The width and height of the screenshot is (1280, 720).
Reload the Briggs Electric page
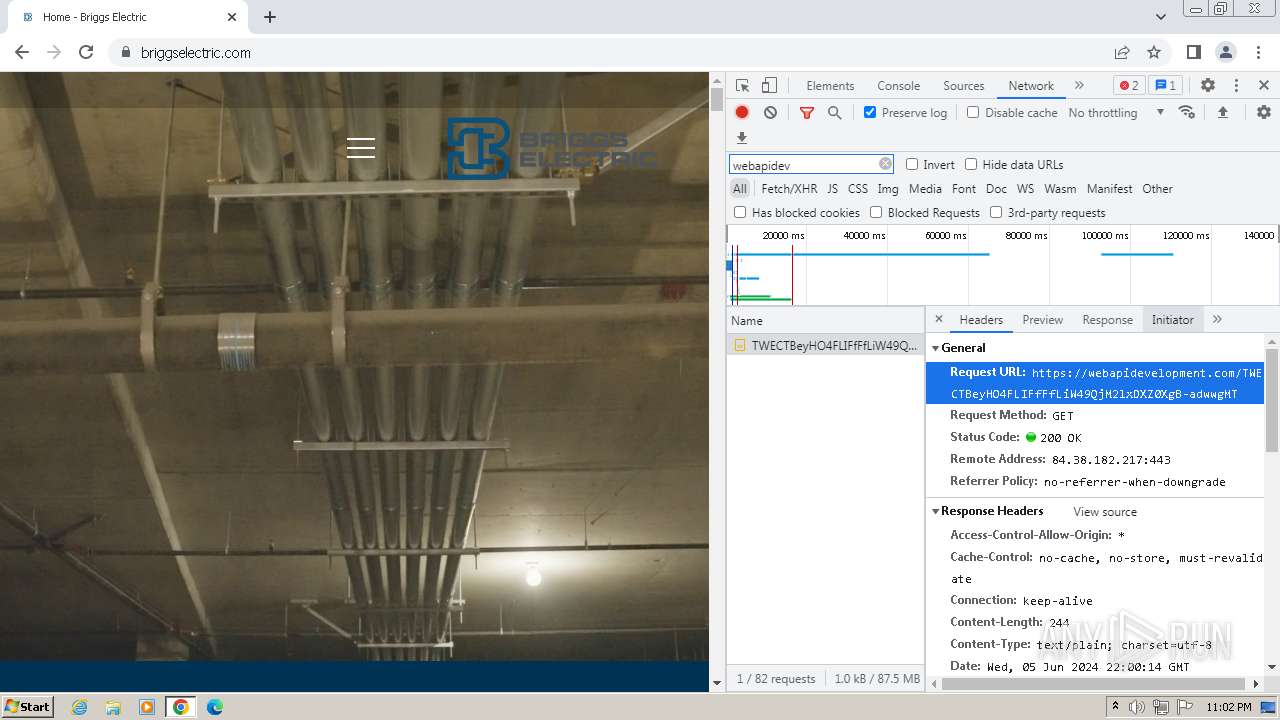(86, 52)
